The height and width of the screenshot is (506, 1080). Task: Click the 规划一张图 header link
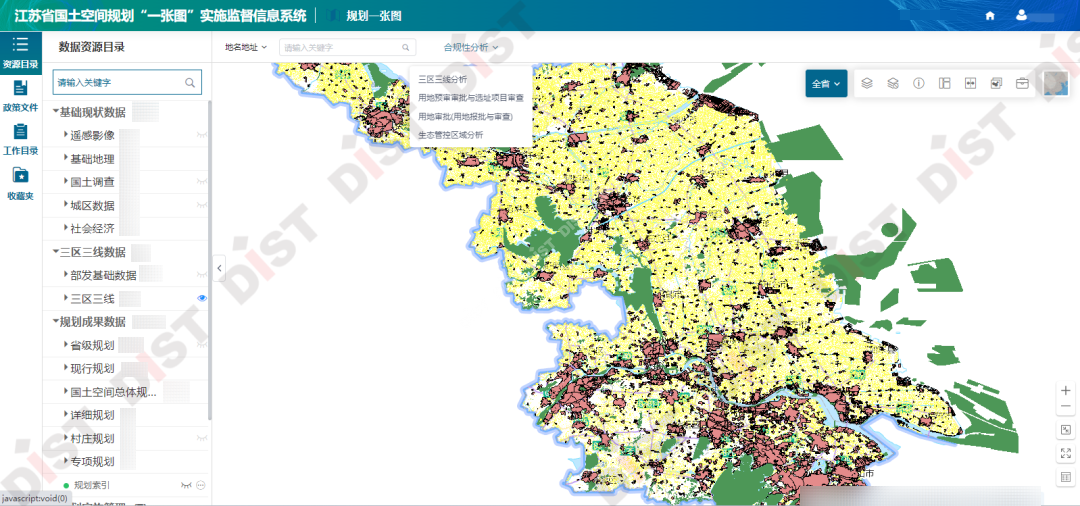coord(373,15)
